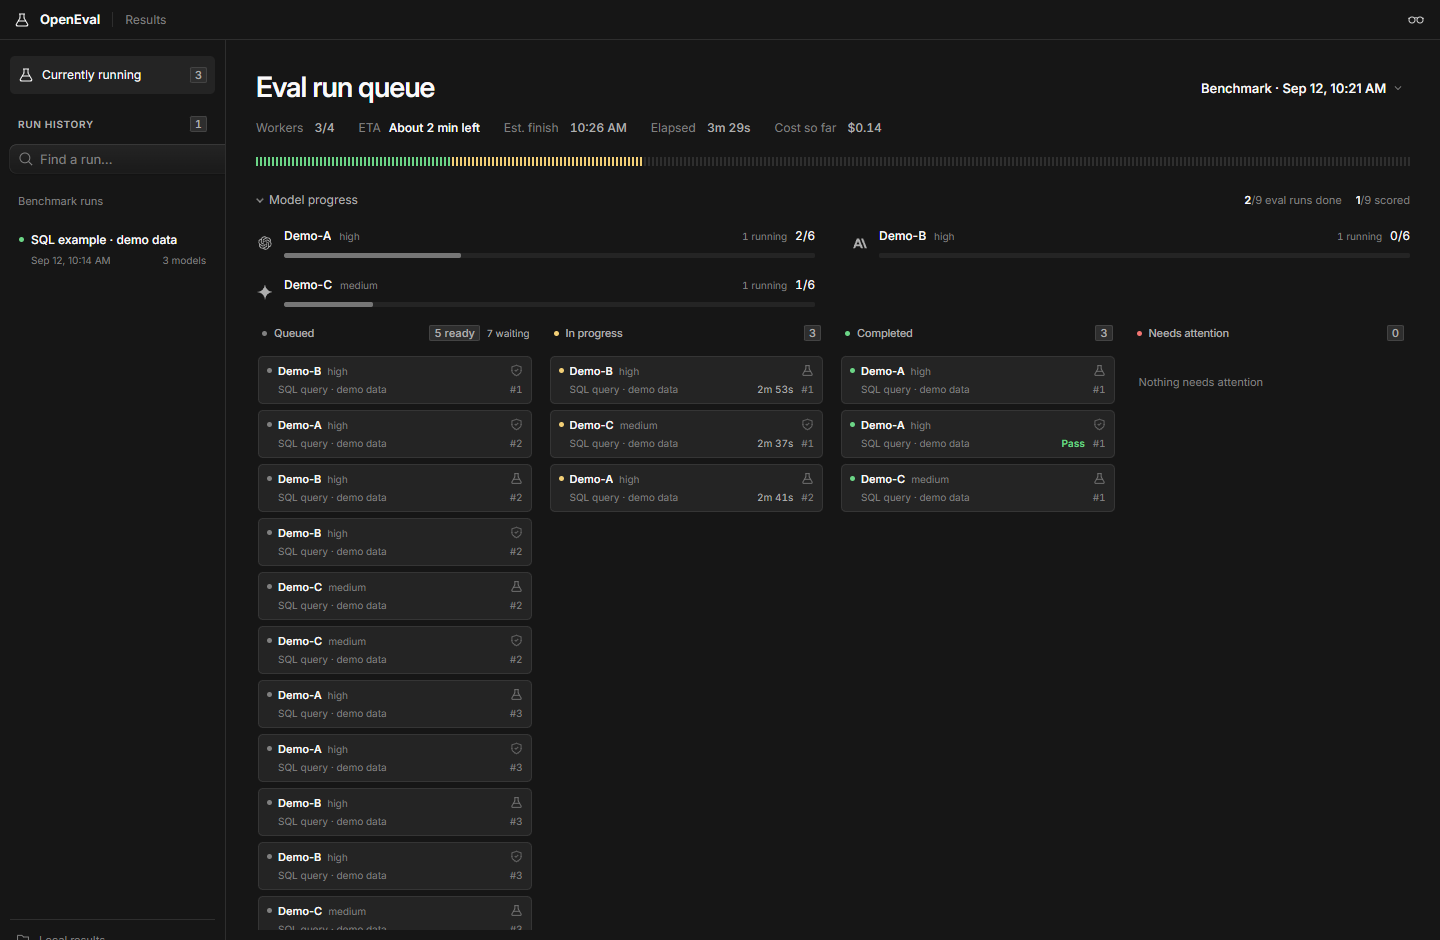Select Currently running in the sidebar
This screenshot has height=940, width=1440.
tap(112, 75)
